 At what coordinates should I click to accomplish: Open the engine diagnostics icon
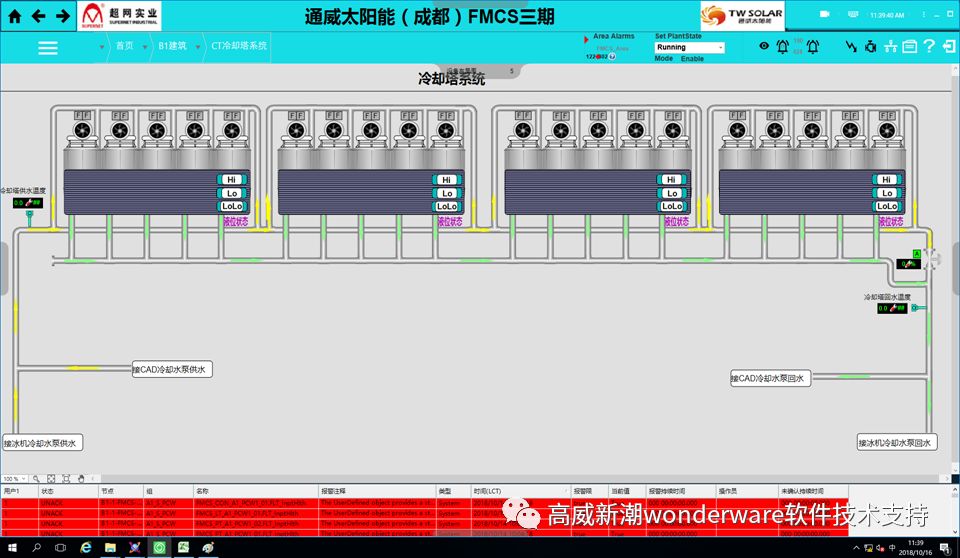pos(870,46)
